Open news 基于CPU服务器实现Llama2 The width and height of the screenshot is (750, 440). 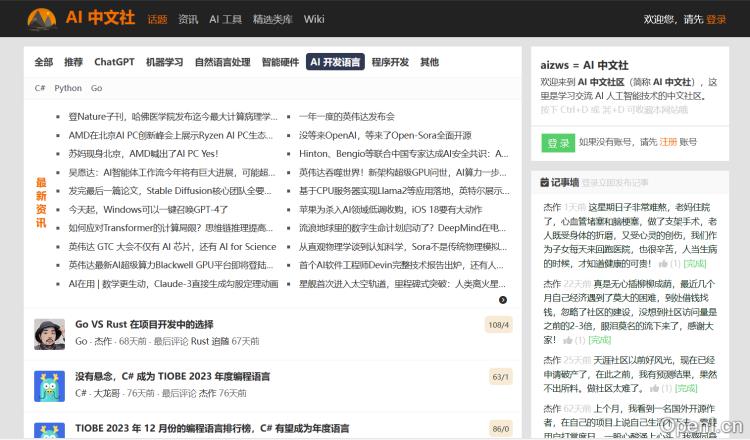tap(404, 191)
